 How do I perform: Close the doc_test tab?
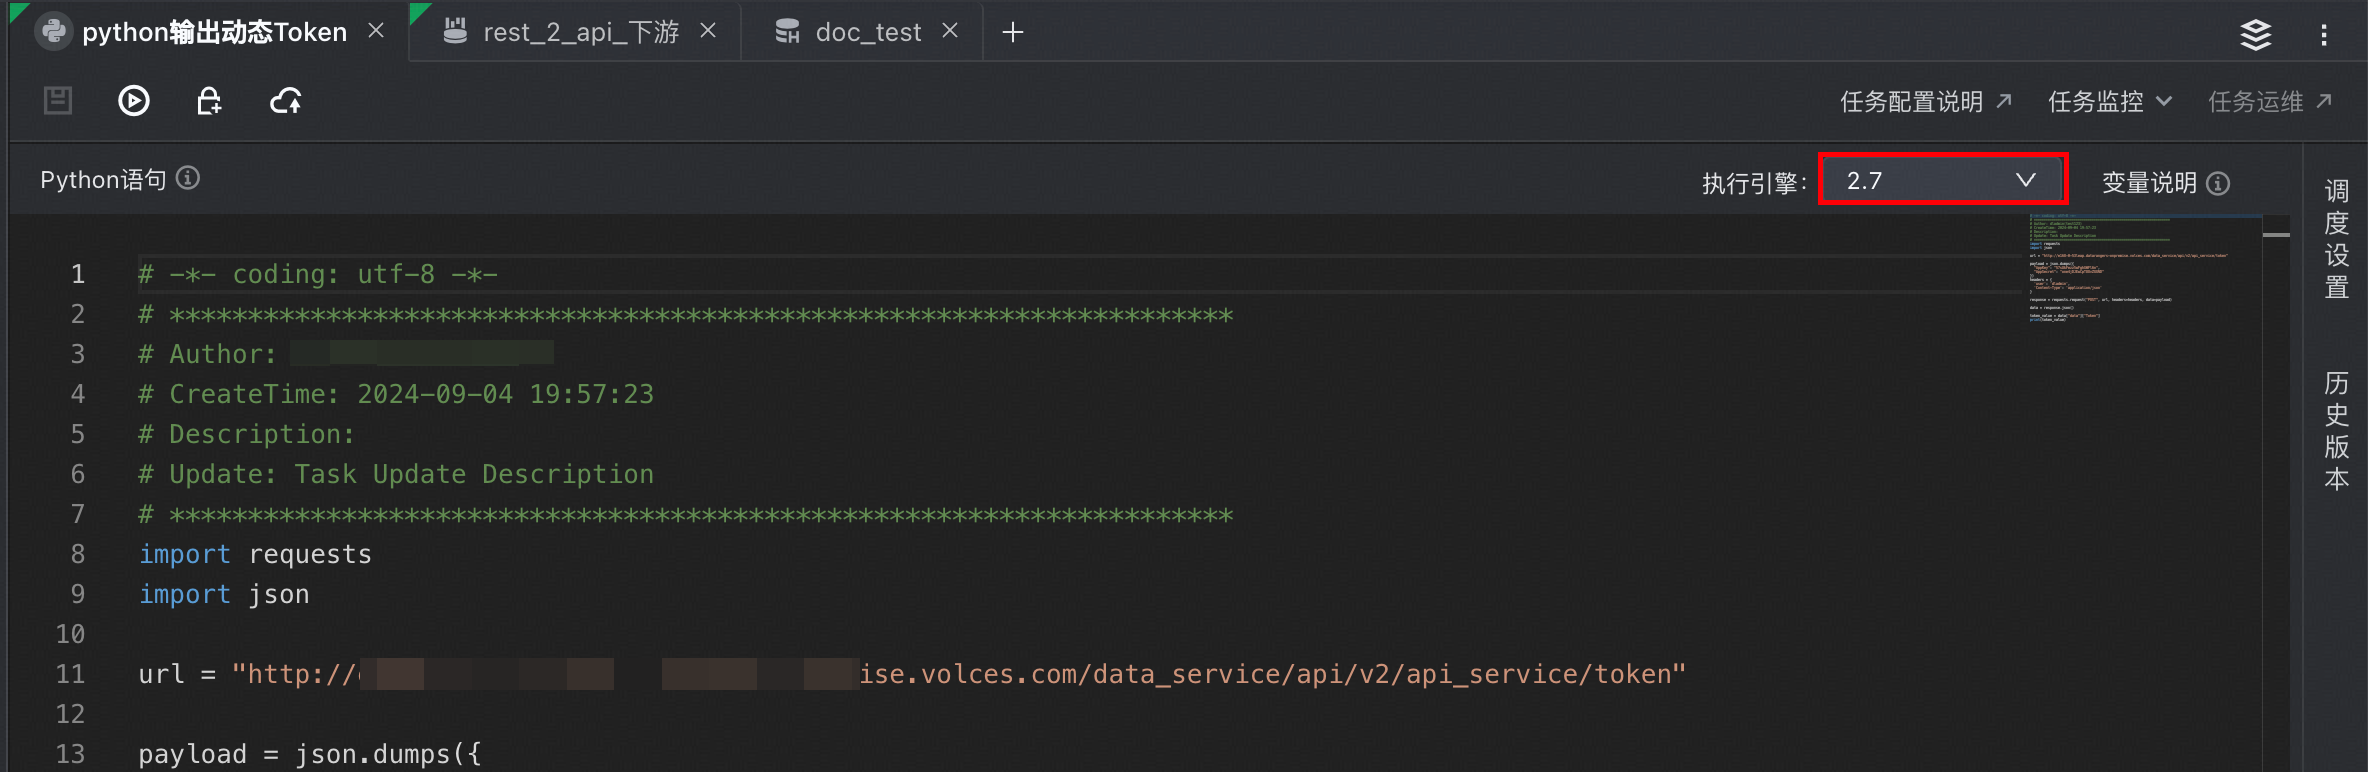click(950, 31)
